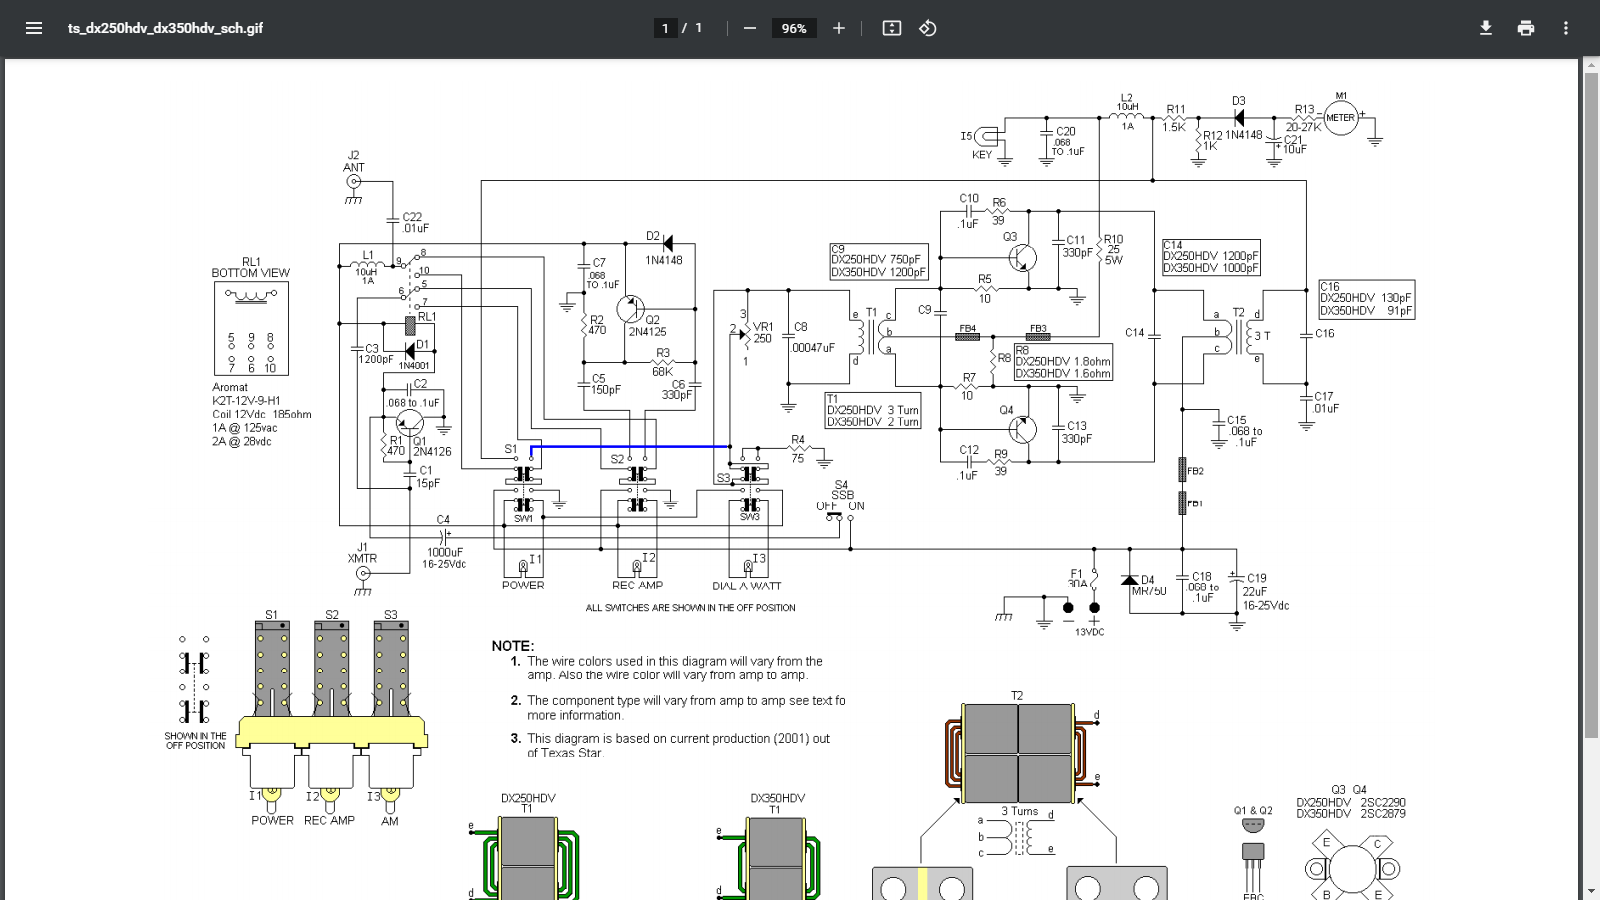This screenshot has height=900, width=1600.
Task: Open the sidebar with the hamburger menu icon
Action: [x=34, y=28]
